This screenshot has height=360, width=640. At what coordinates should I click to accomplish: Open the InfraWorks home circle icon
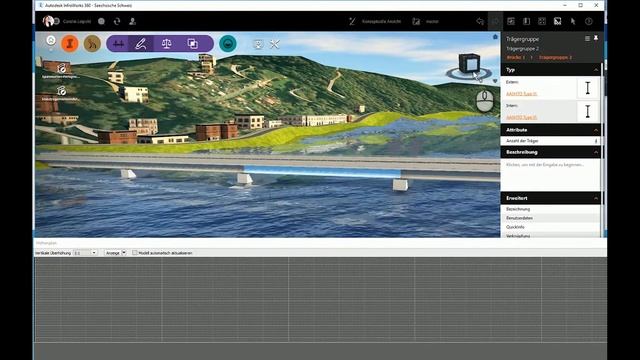[51, 41]
